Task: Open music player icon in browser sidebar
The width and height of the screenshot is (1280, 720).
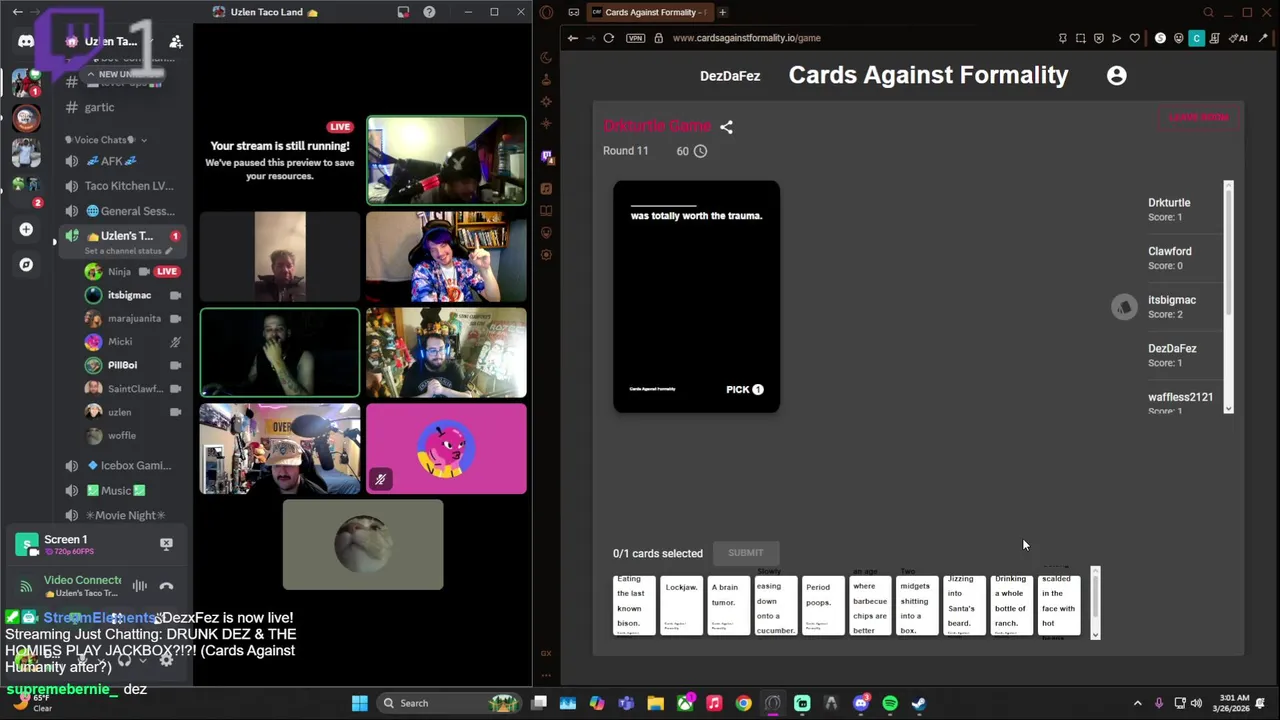Action: pos(546,188)
